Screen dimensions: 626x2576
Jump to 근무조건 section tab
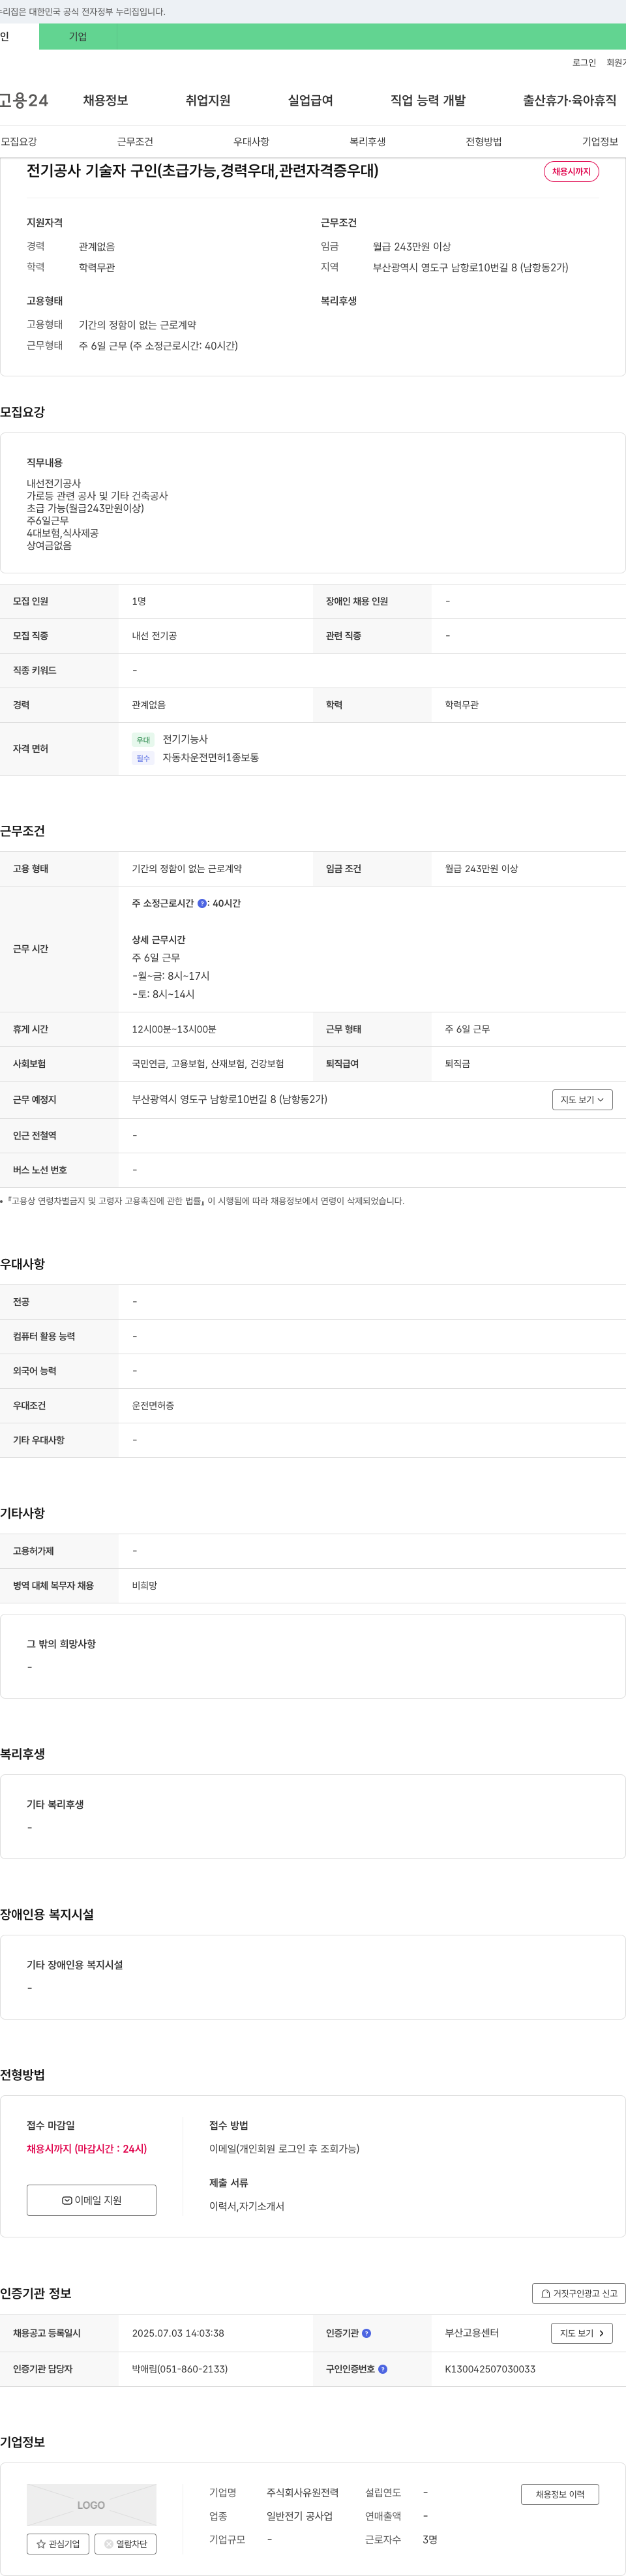pos(135,142)
